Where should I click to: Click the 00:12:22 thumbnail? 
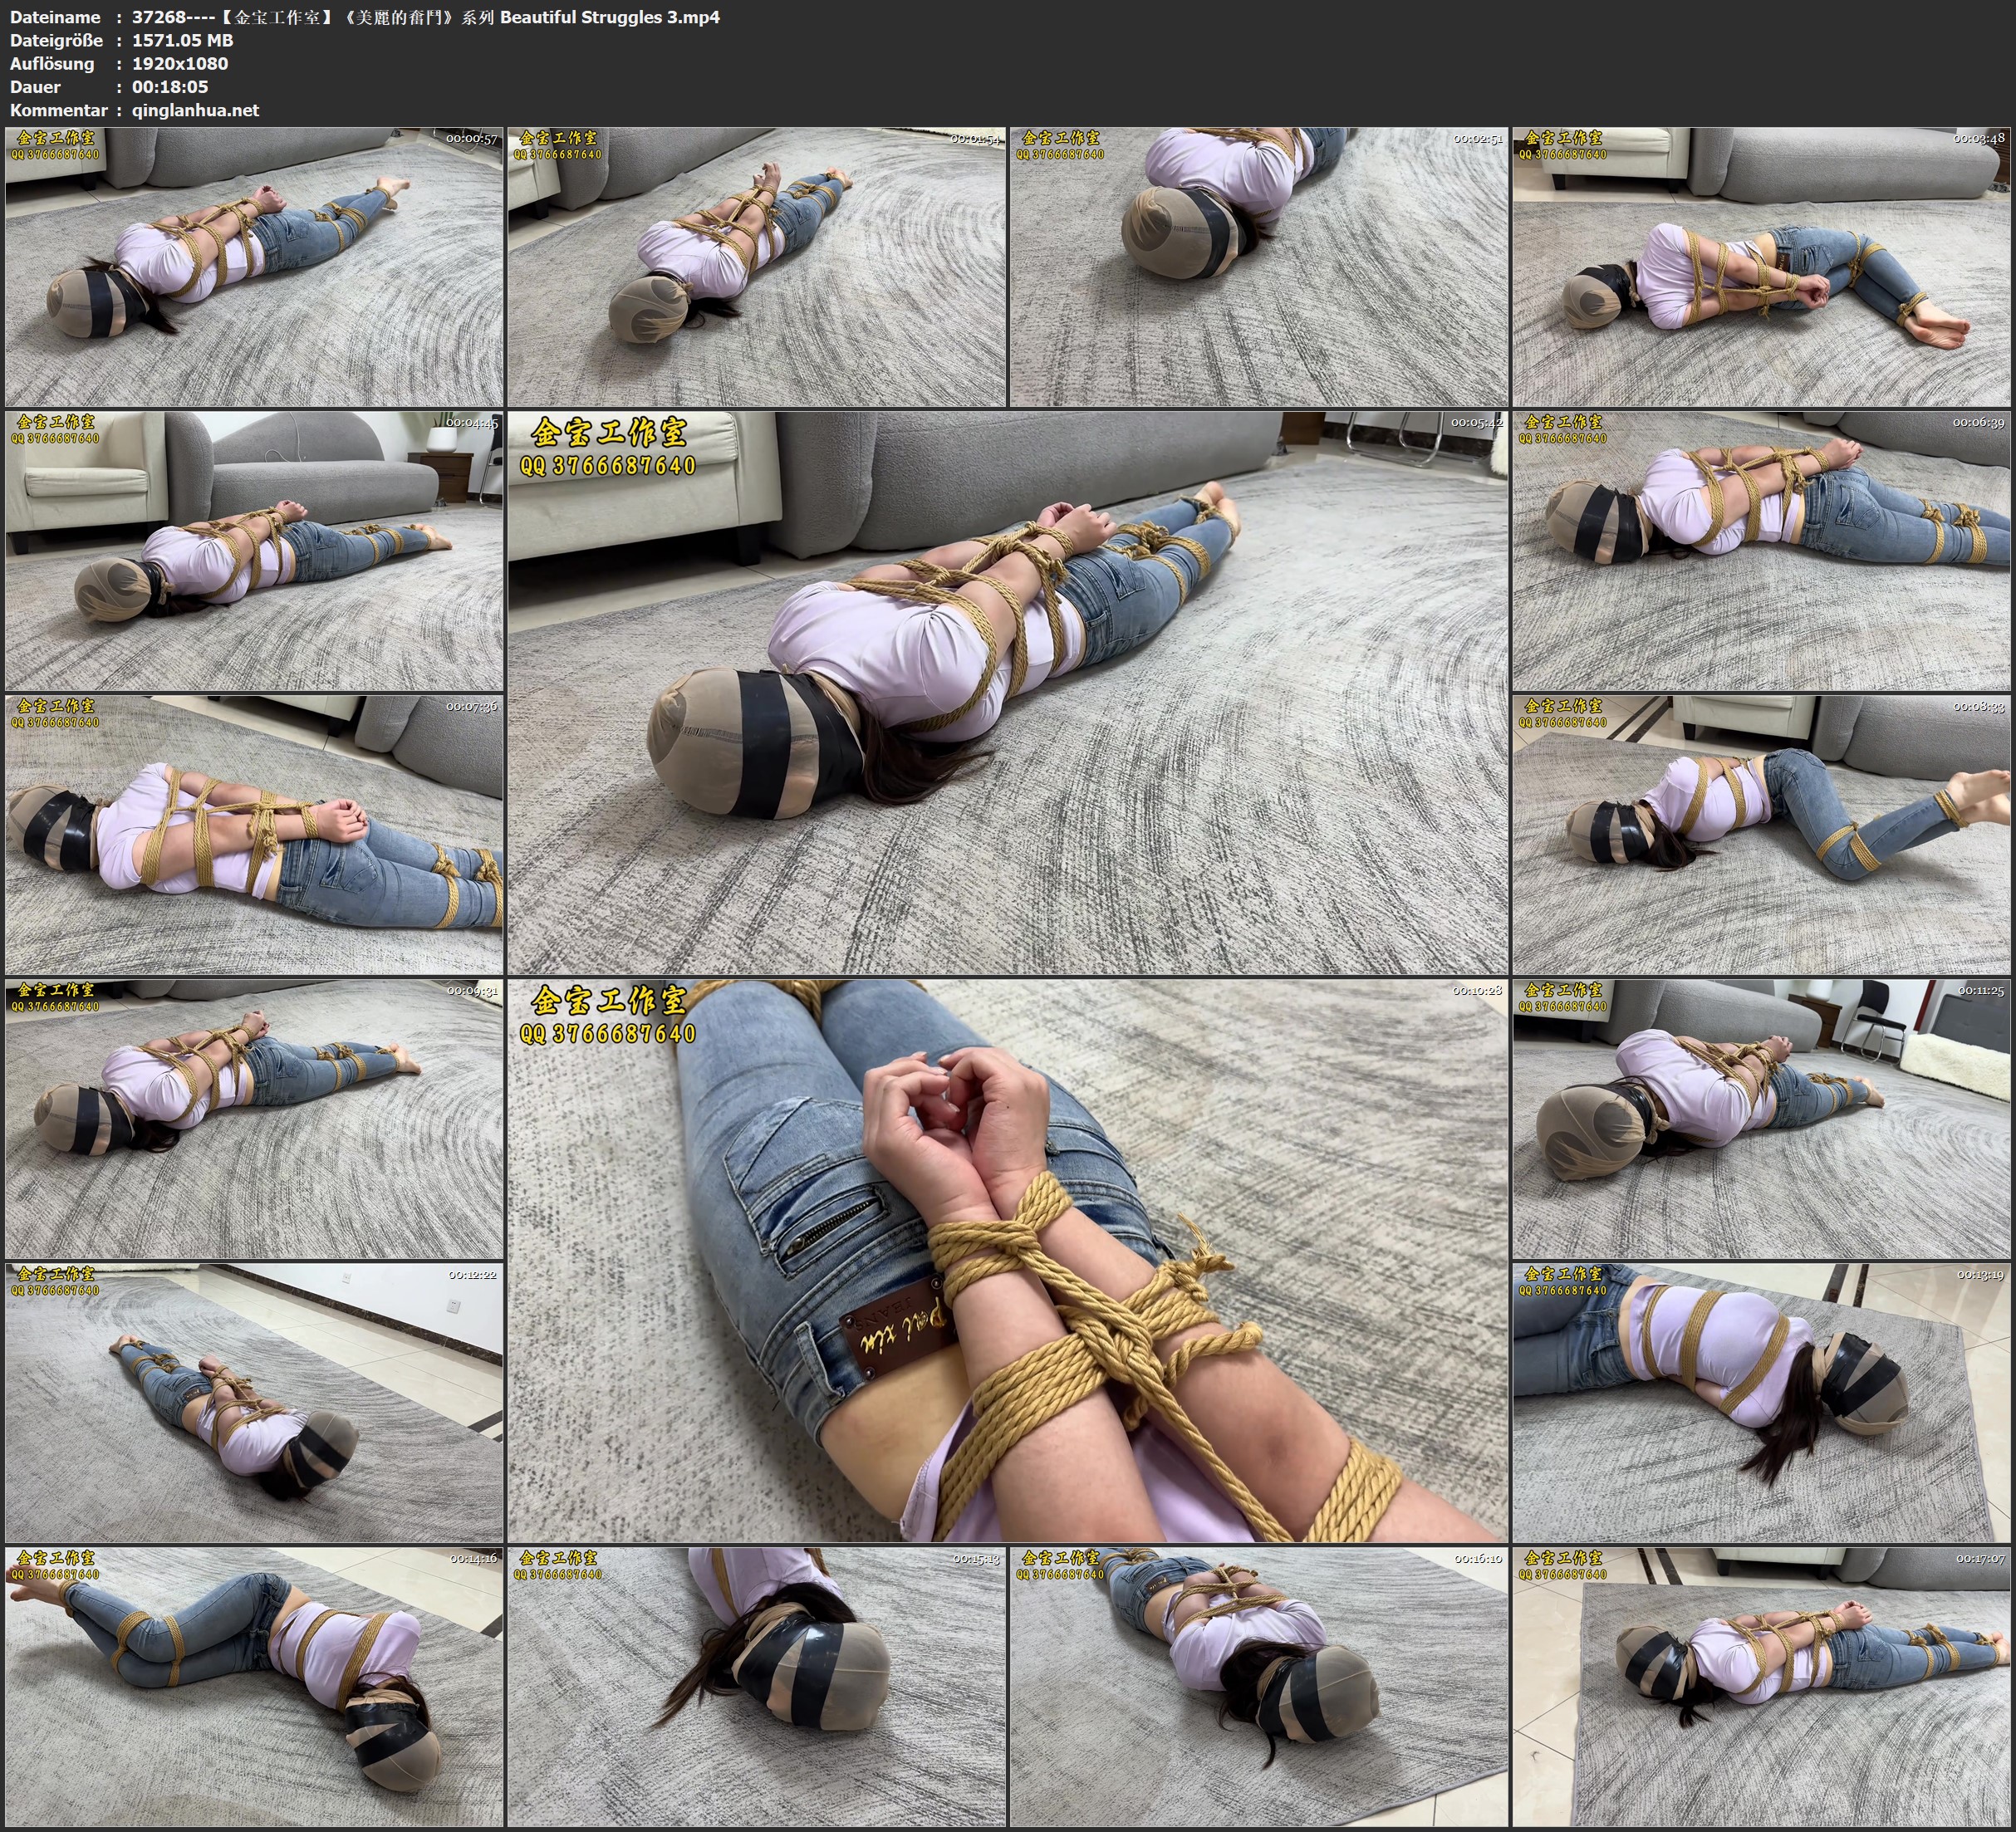254,1403
